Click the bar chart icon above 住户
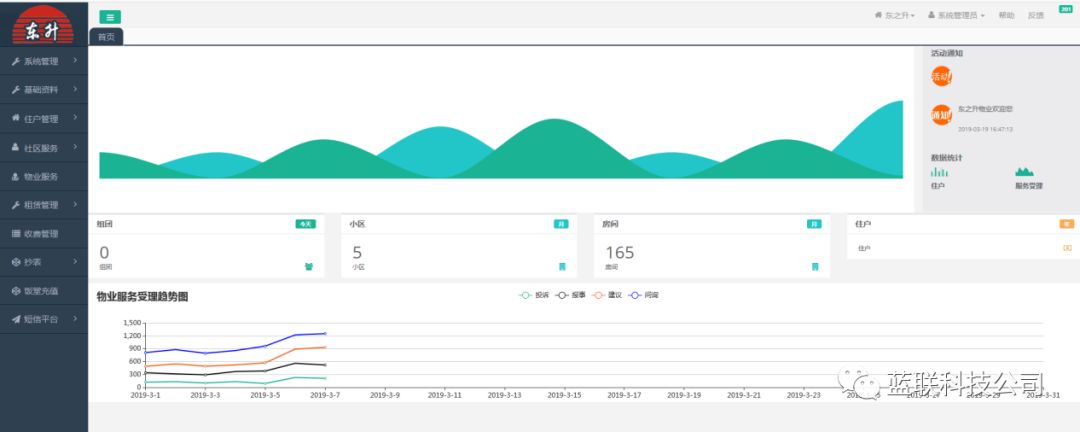 tap(939, 172)
